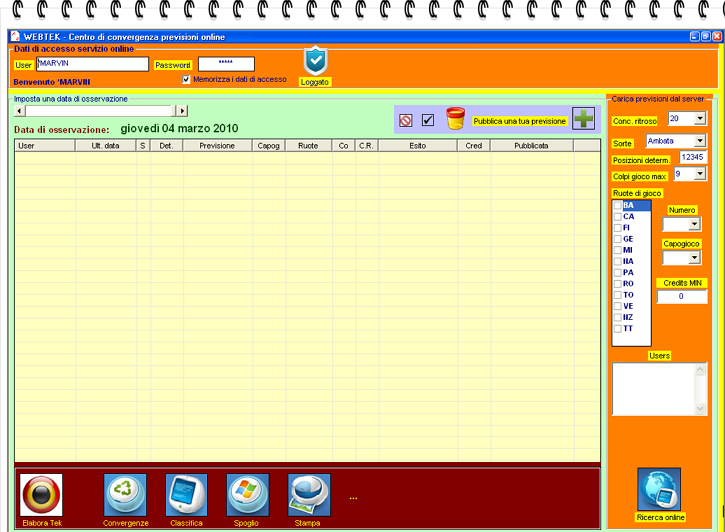Viewport: 725px width, 532px height.
Task: Start Ricerca online globe icon
Action: tap(659, 489)
